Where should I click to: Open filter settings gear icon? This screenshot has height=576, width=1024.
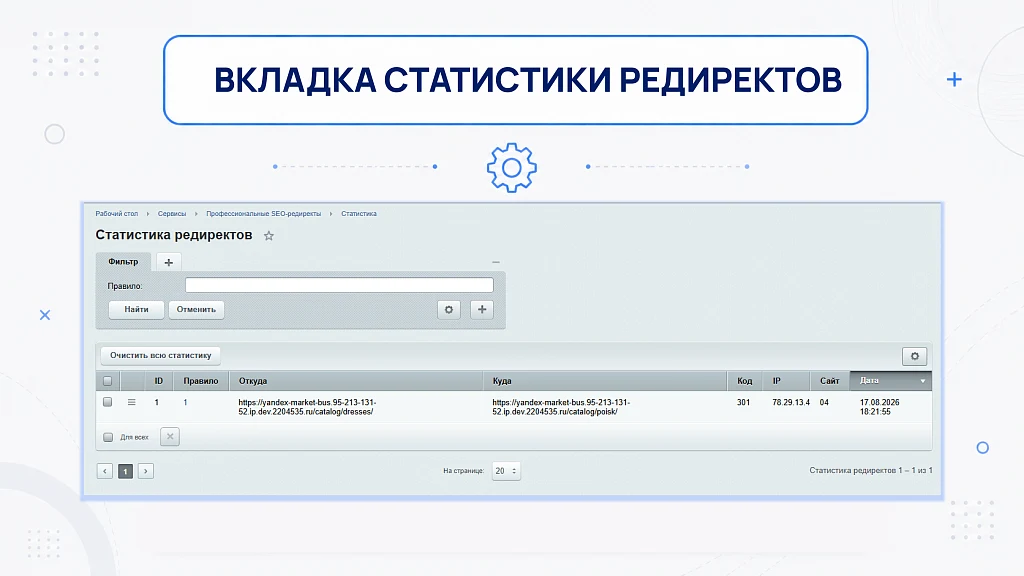[449, 310]
